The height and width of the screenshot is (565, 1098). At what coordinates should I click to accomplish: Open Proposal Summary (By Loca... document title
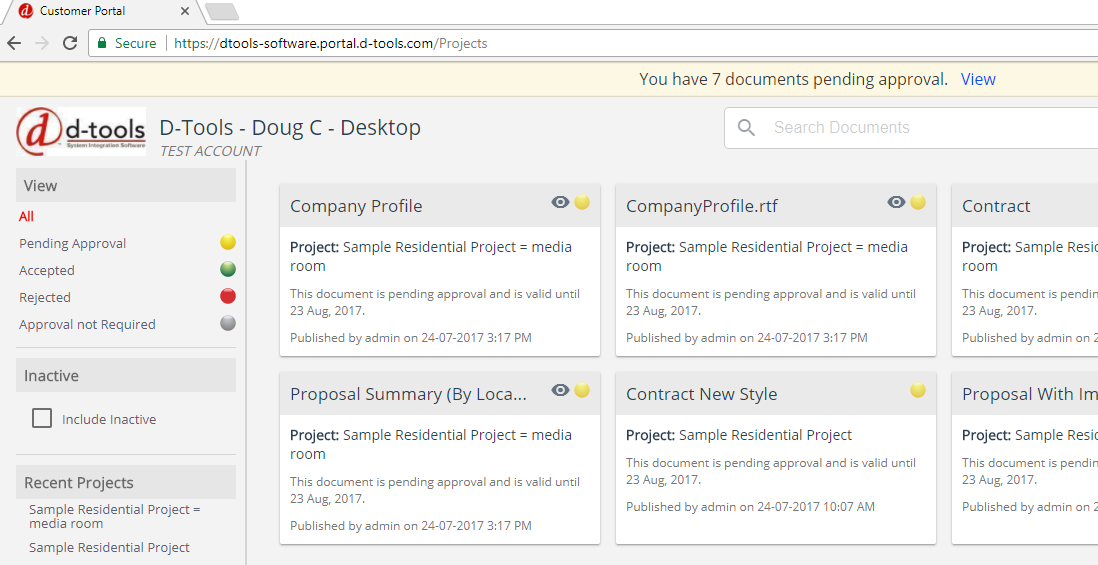point(408,394)
